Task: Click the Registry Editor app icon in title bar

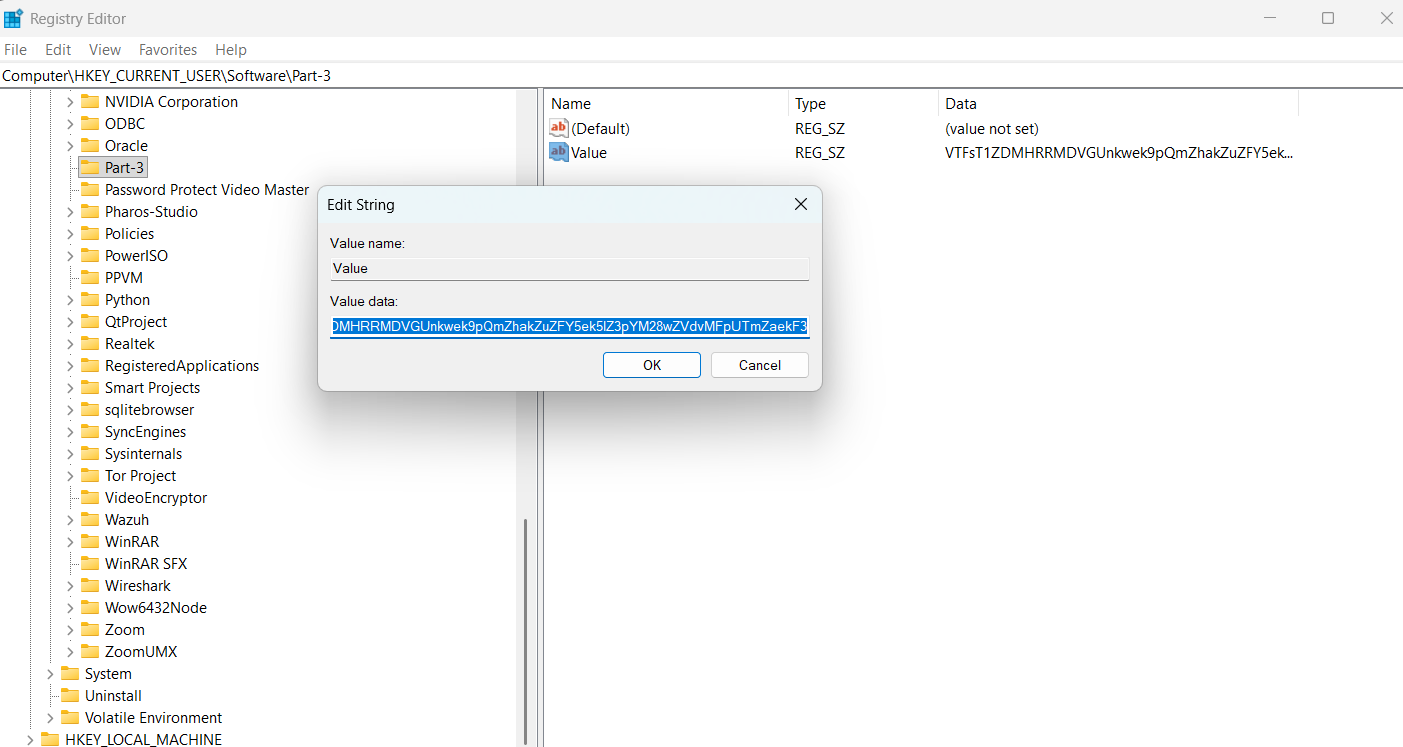Action: pos(14,18)
